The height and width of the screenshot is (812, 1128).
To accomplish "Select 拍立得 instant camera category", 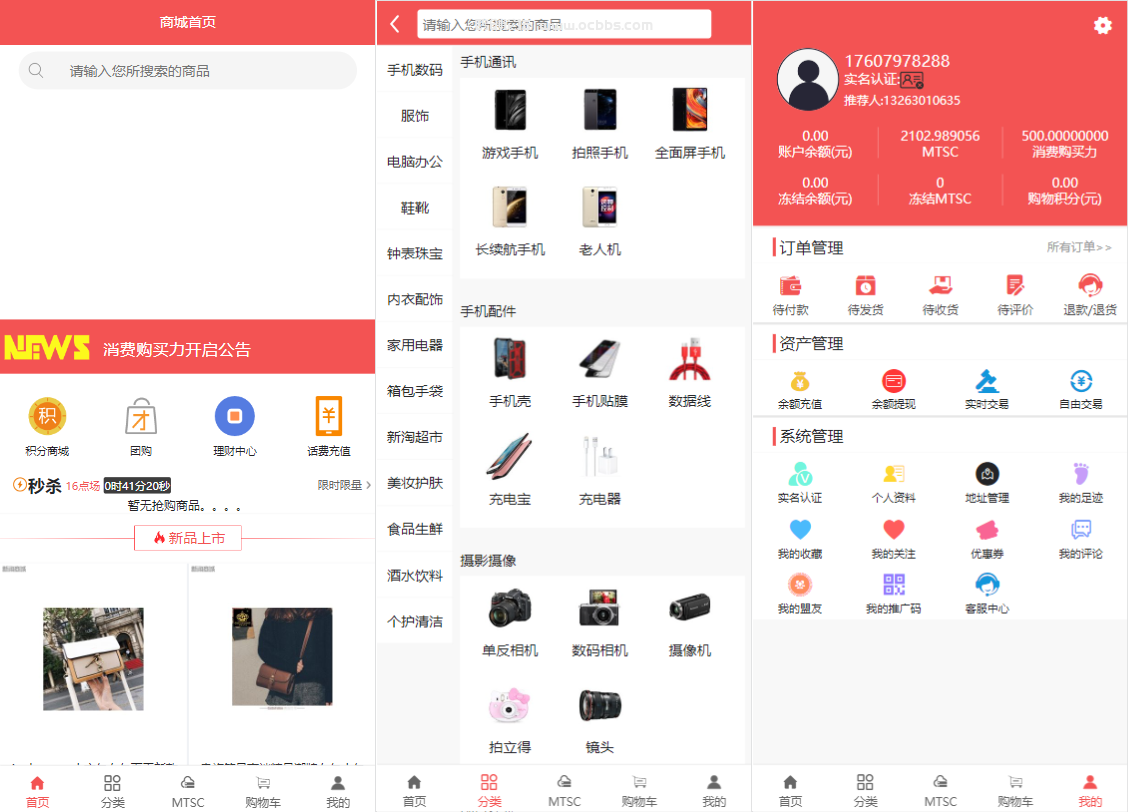I will pyautogui.click(x=510, y=719).
